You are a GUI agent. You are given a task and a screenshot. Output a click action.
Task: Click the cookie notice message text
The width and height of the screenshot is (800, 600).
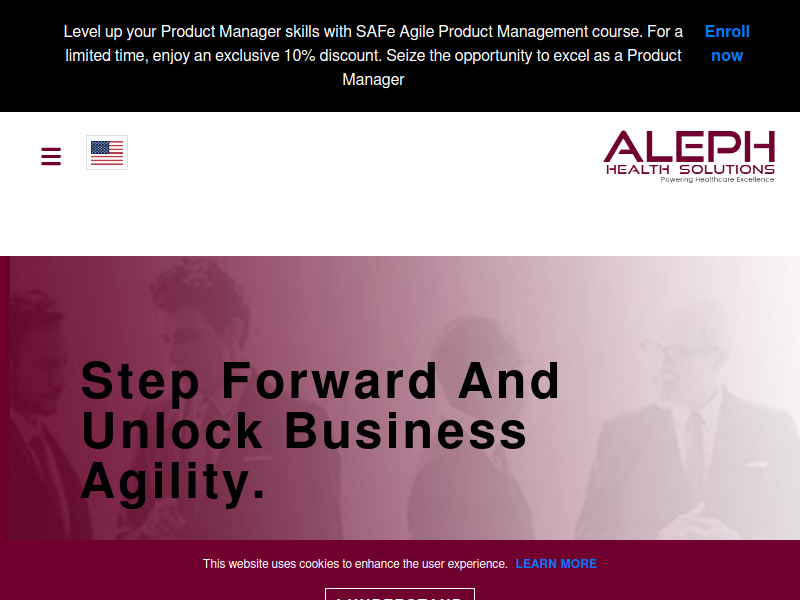click(x=355, y=564)
